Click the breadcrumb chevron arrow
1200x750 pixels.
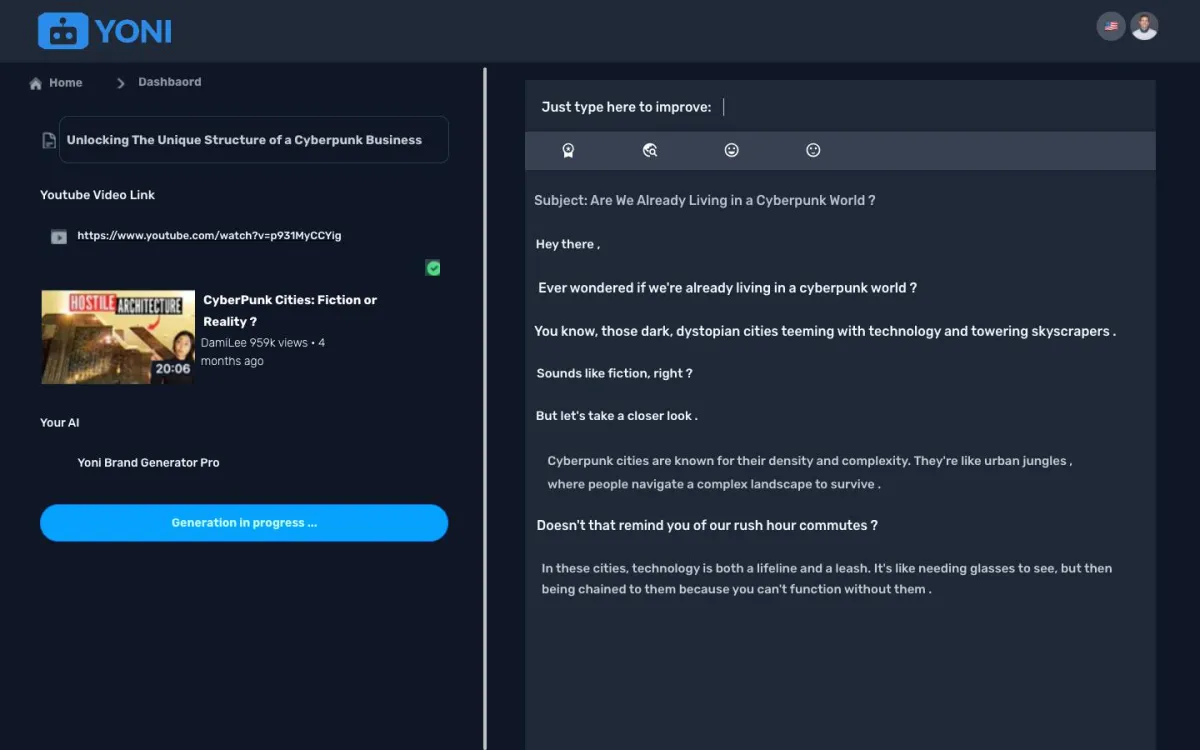[x=120, y=83]
